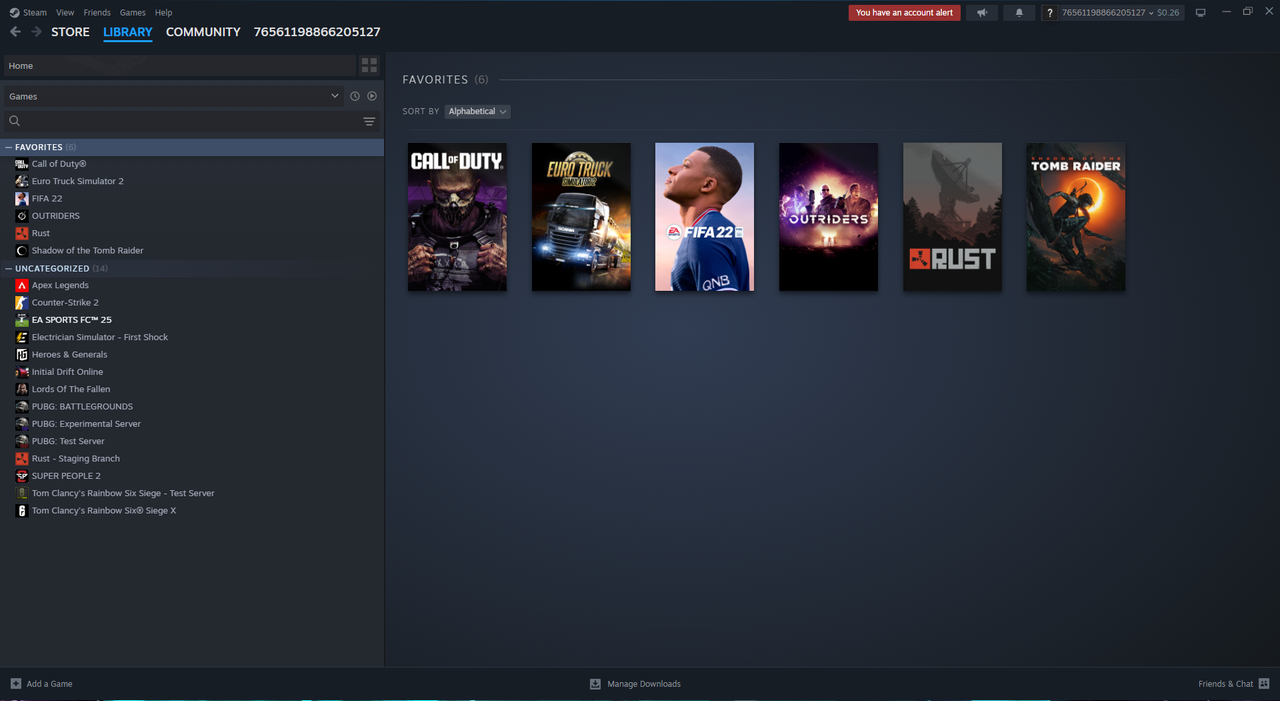Collapse the UNCATEGORIZED category
Screen dimensions: 1280x701
(9, 268)
